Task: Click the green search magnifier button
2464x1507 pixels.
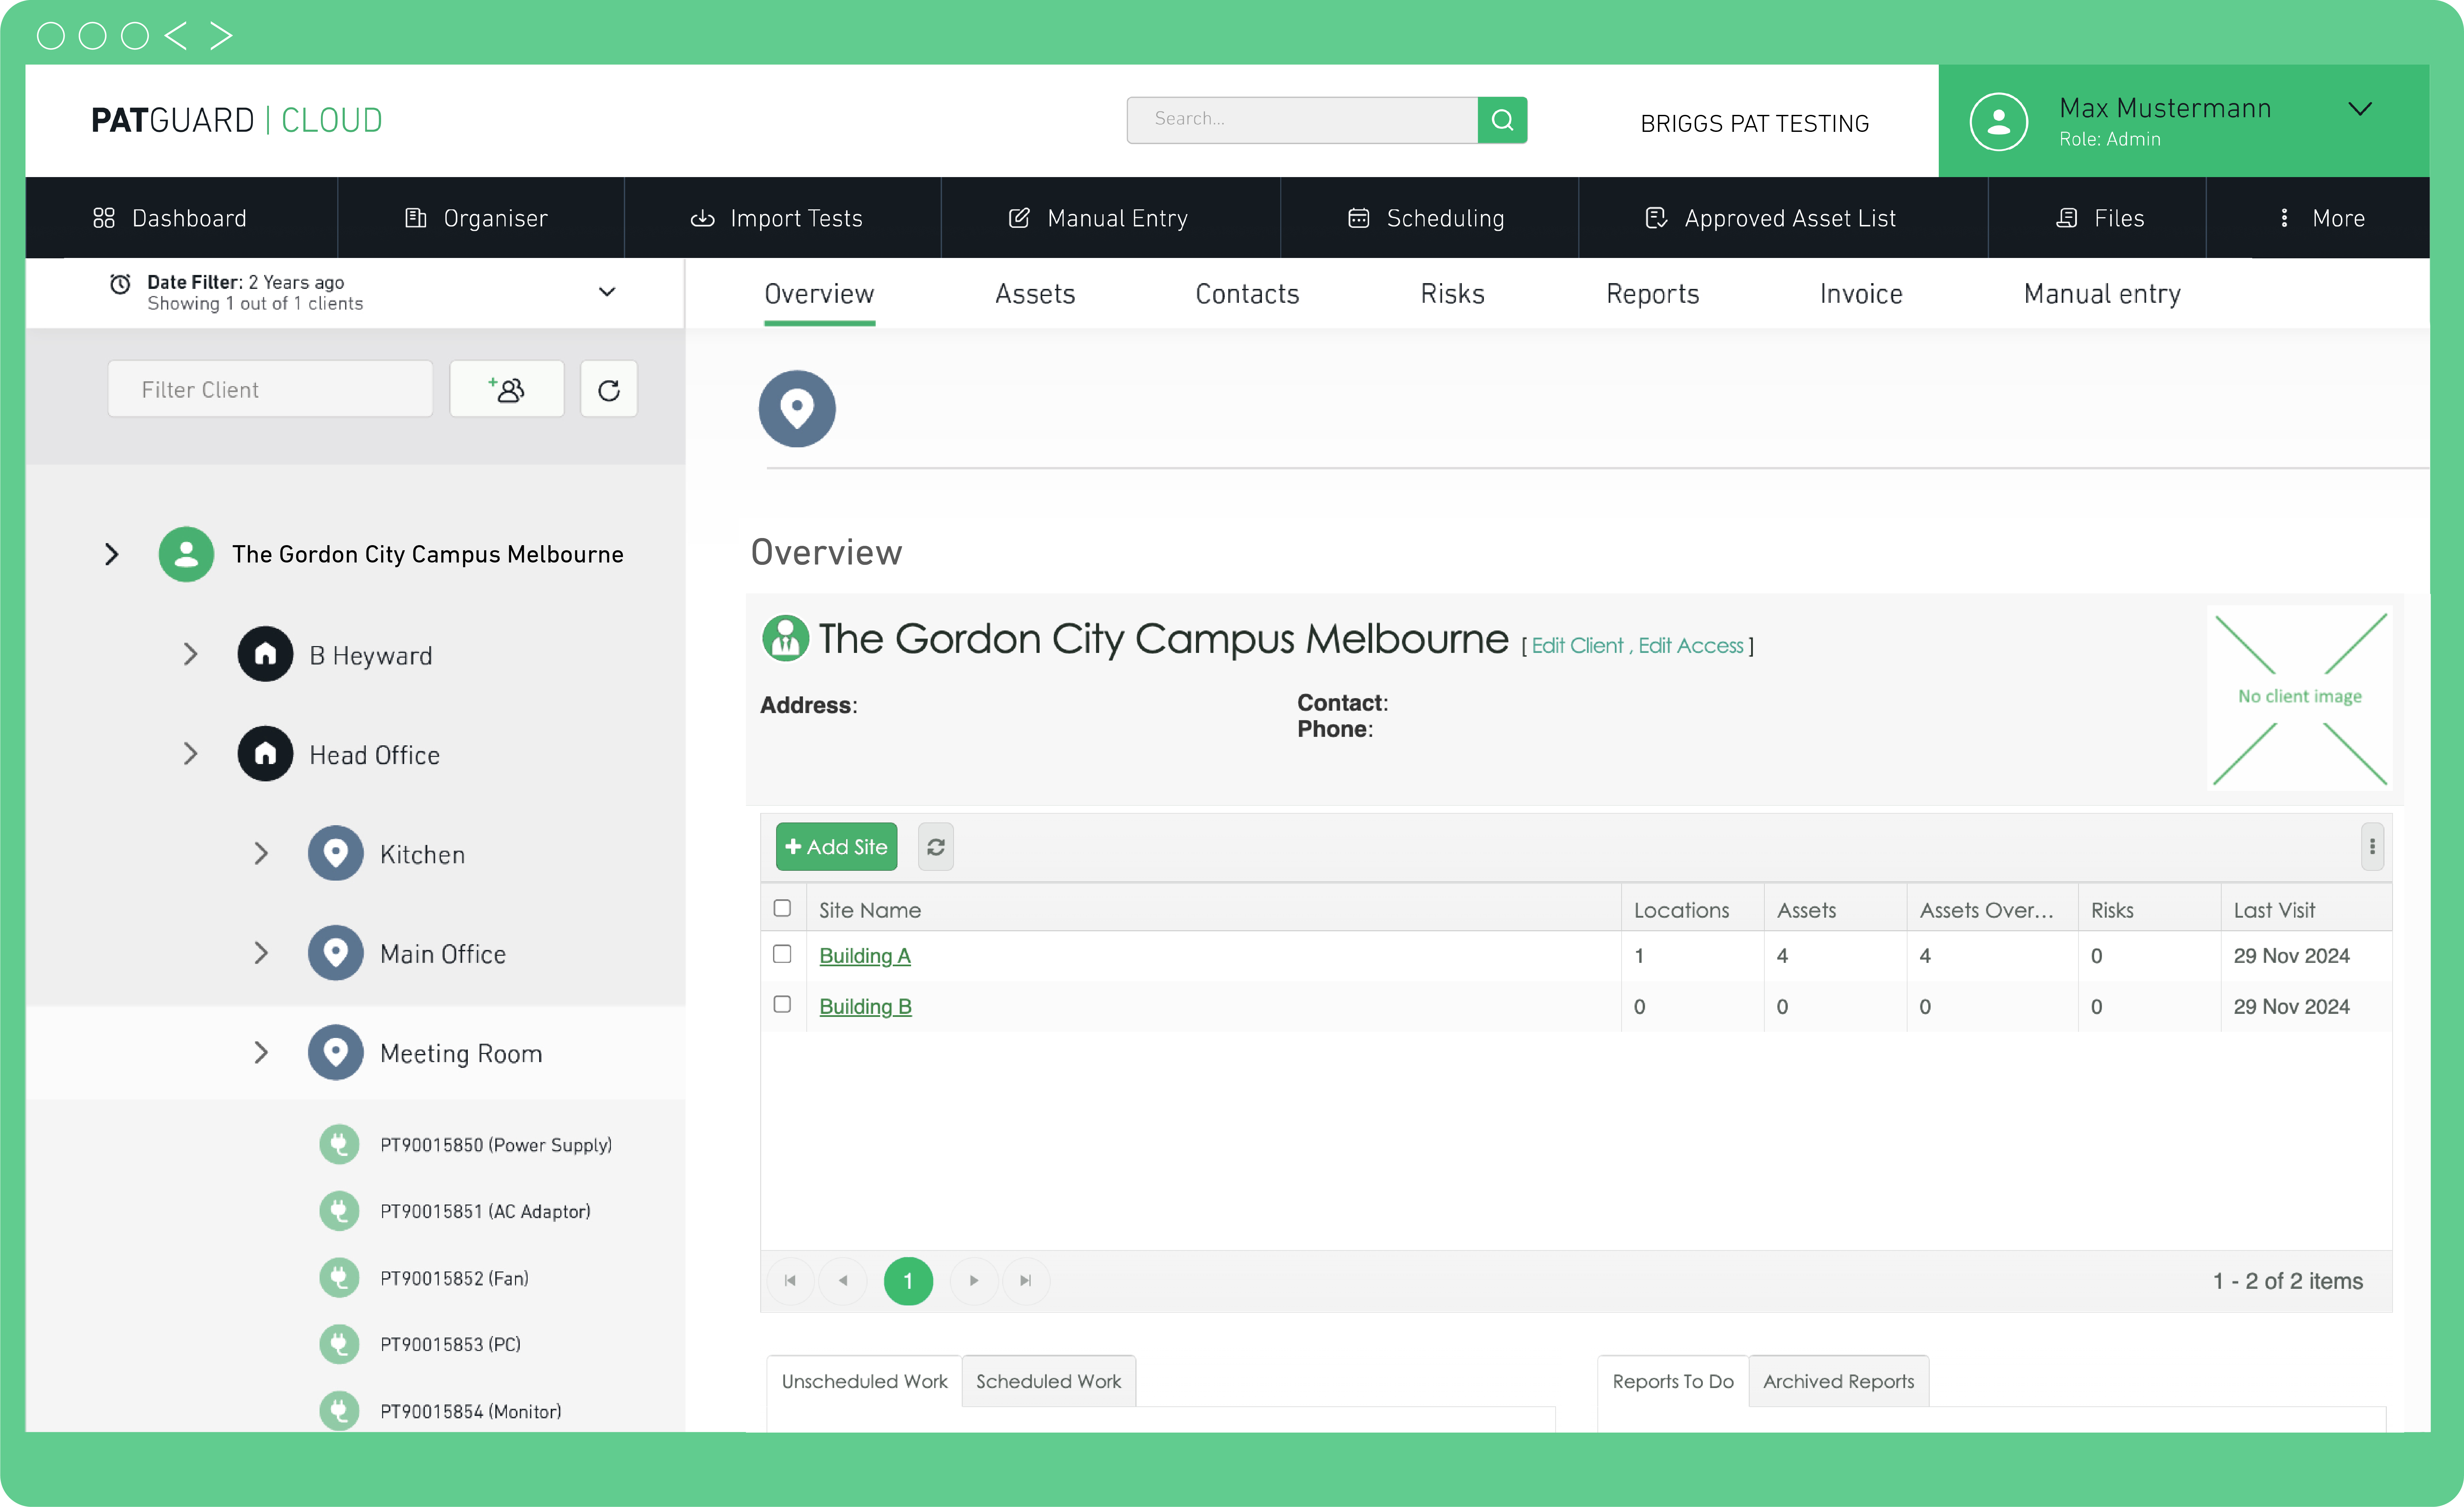Action: 1502,120
